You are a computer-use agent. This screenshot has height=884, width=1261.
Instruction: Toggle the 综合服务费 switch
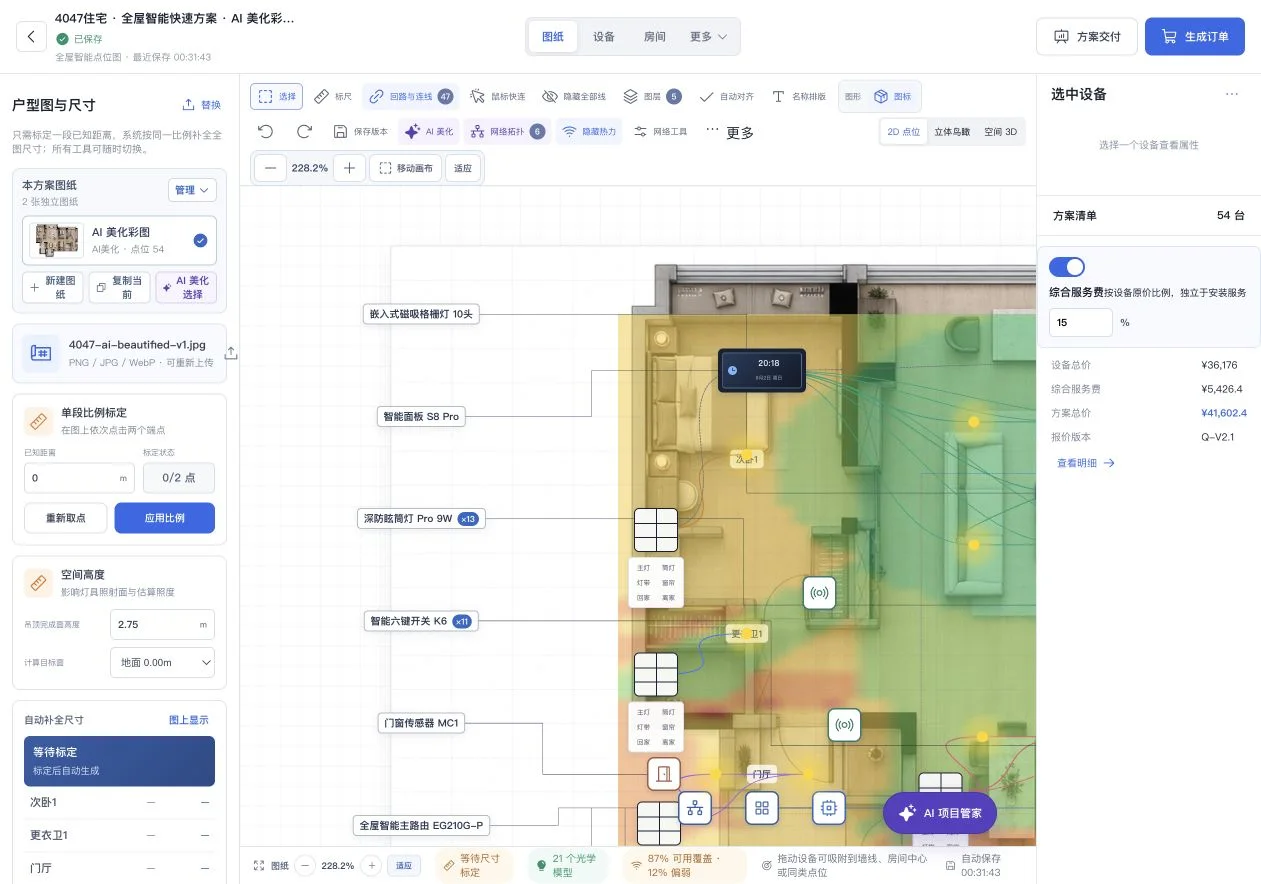point(1066,267)
